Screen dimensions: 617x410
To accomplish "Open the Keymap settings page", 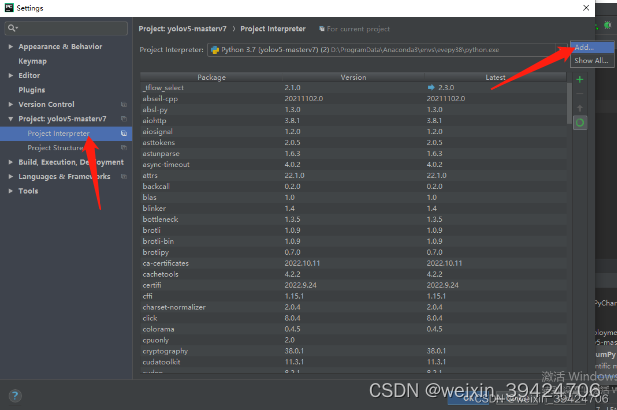I will tap(32, 61).
